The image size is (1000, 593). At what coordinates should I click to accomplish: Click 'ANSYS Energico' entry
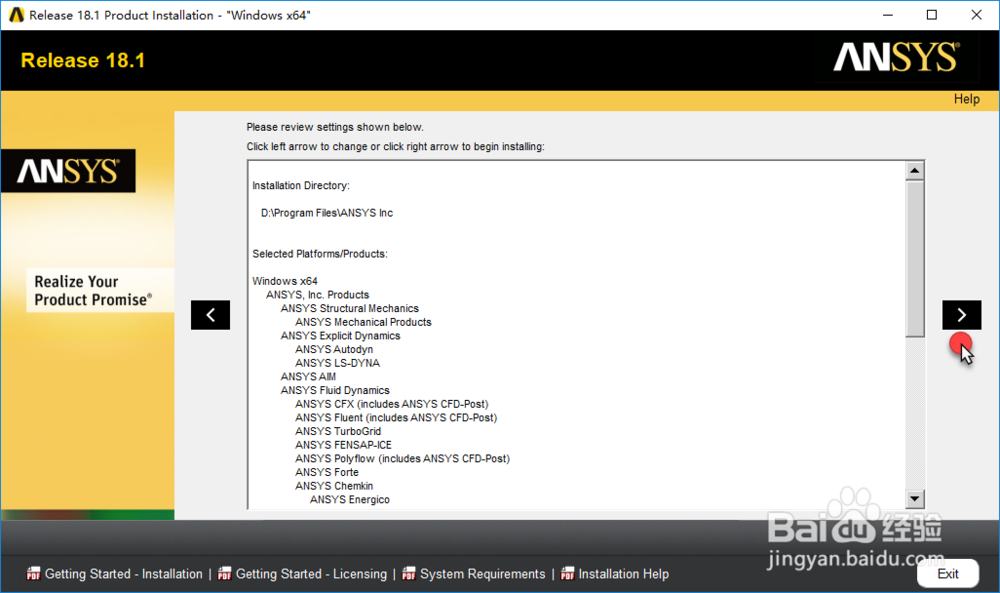click(x=349, y=500)
